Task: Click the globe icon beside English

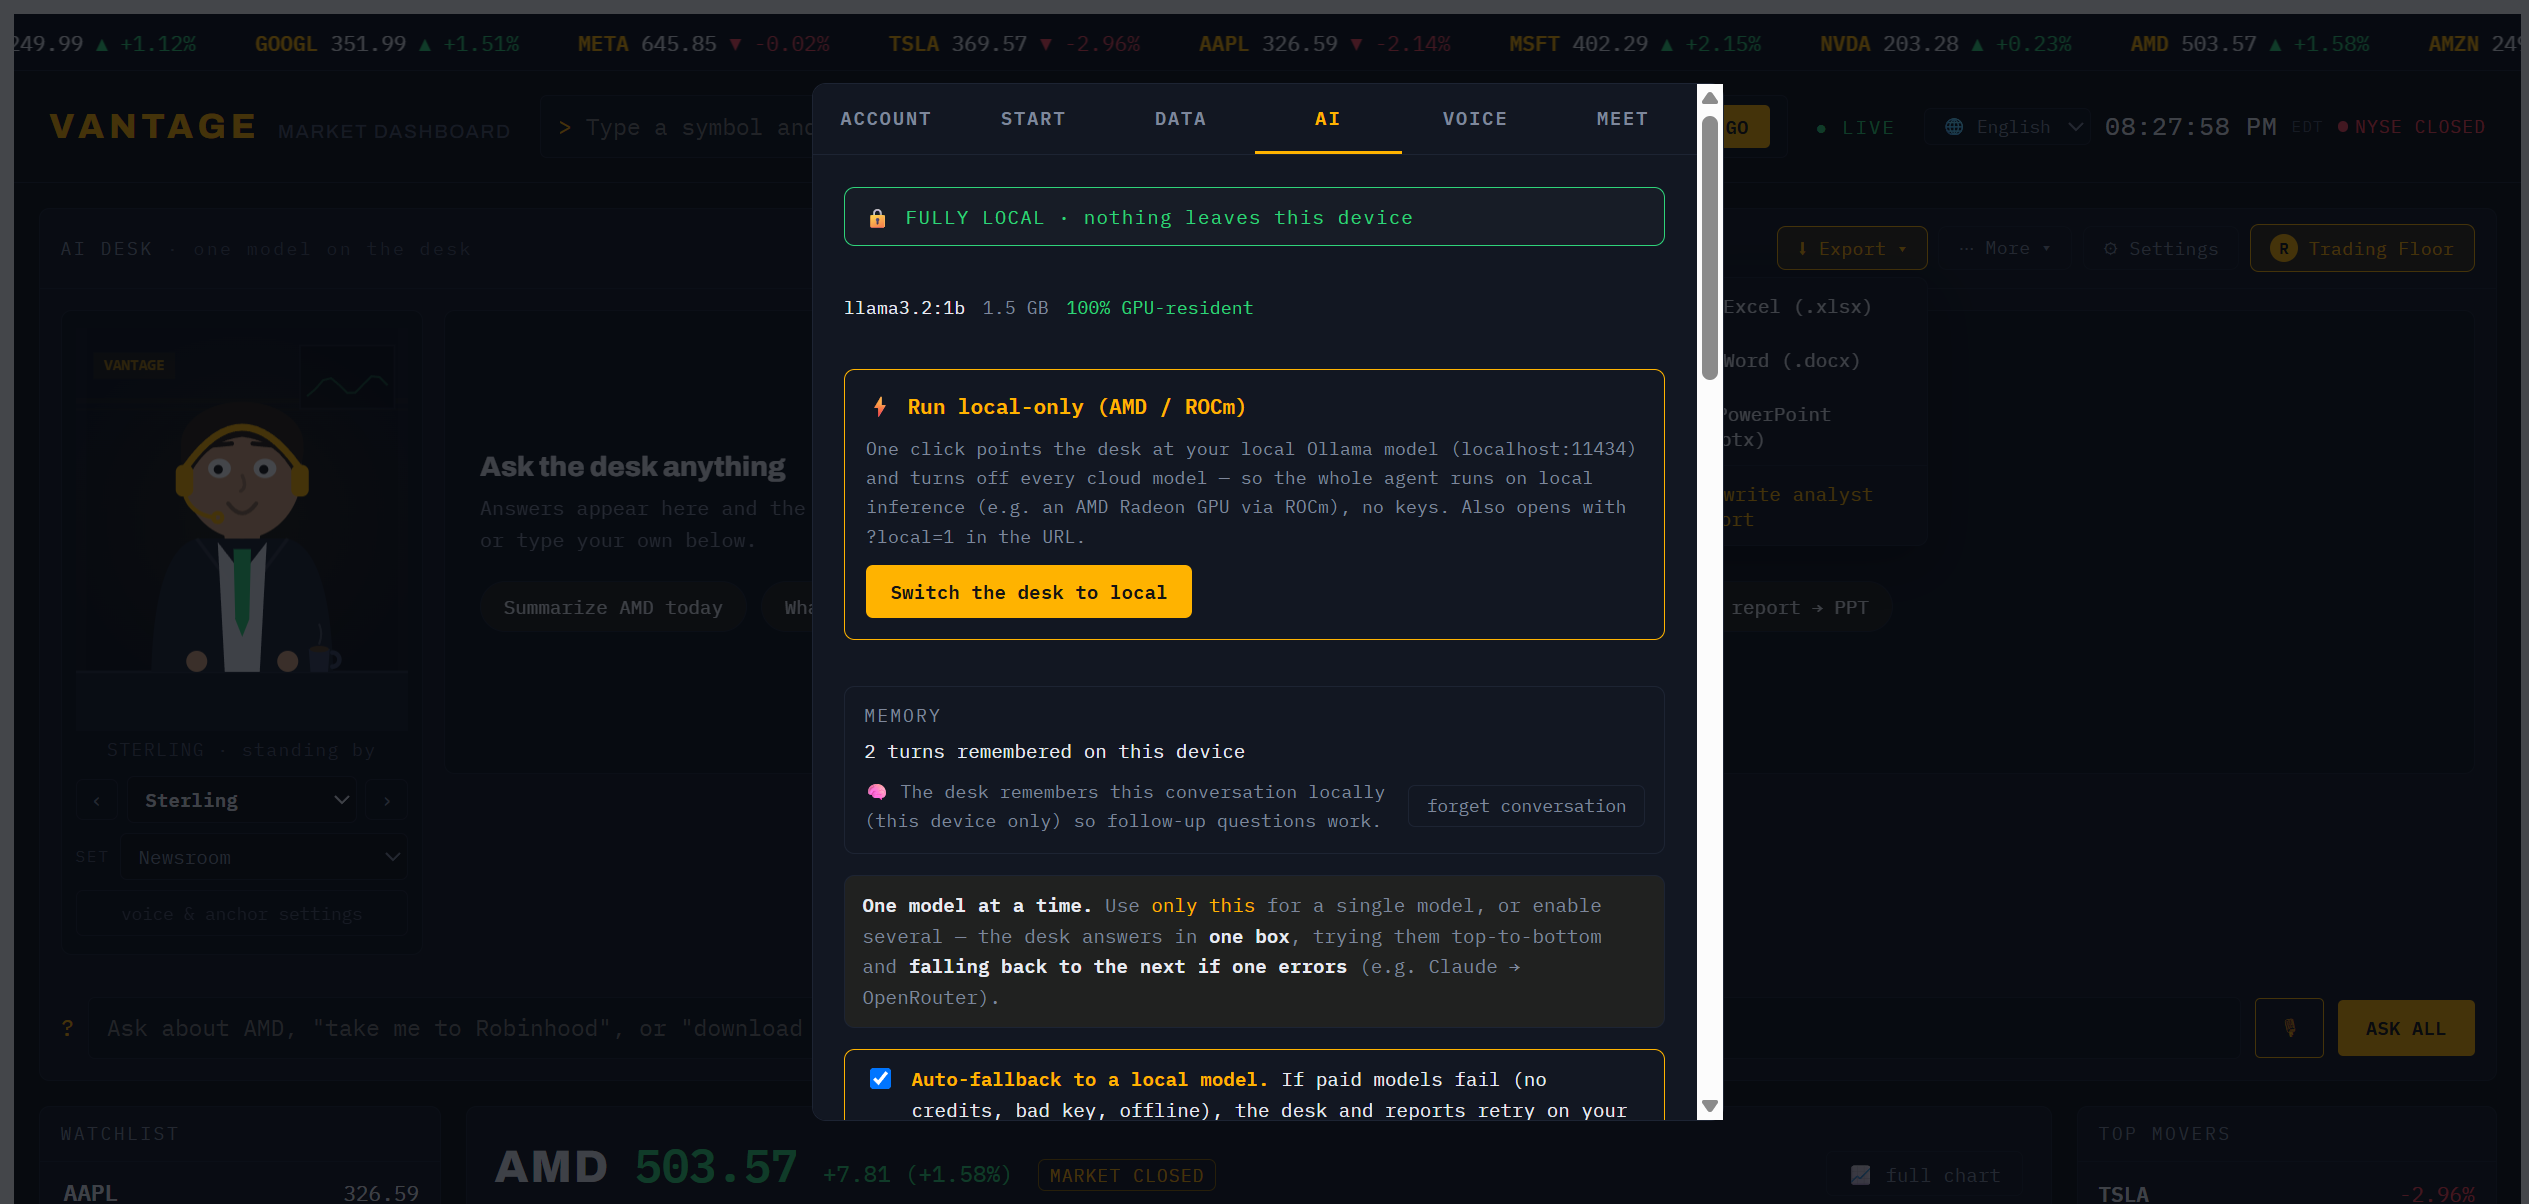Action: coord(1954,127)
